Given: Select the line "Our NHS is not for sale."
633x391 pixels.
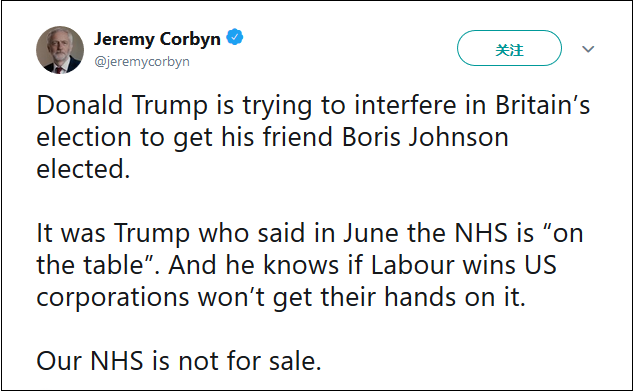Looking at the screenshot, I should point(179,360).
